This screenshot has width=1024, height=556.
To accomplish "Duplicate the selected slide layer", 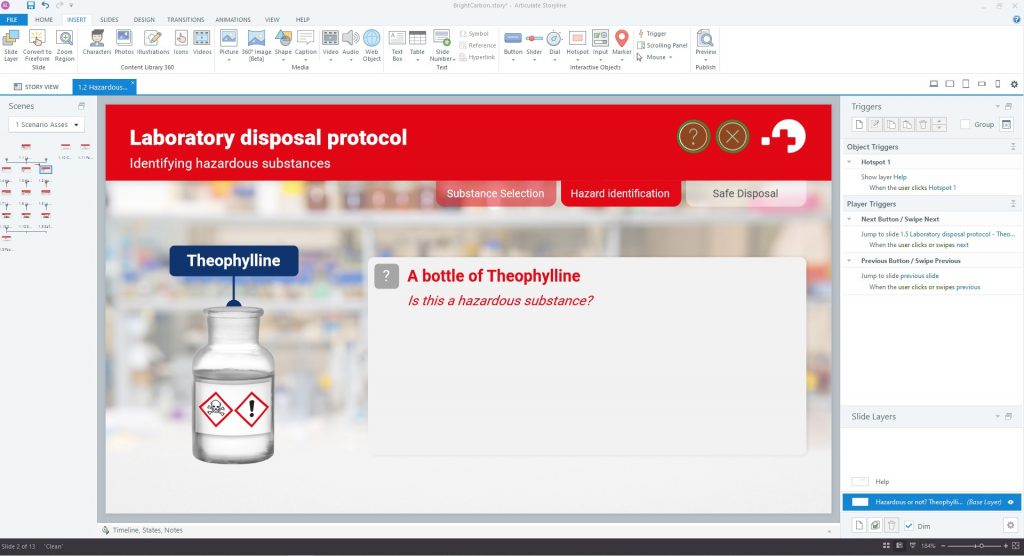I will [x=875, y=525].
